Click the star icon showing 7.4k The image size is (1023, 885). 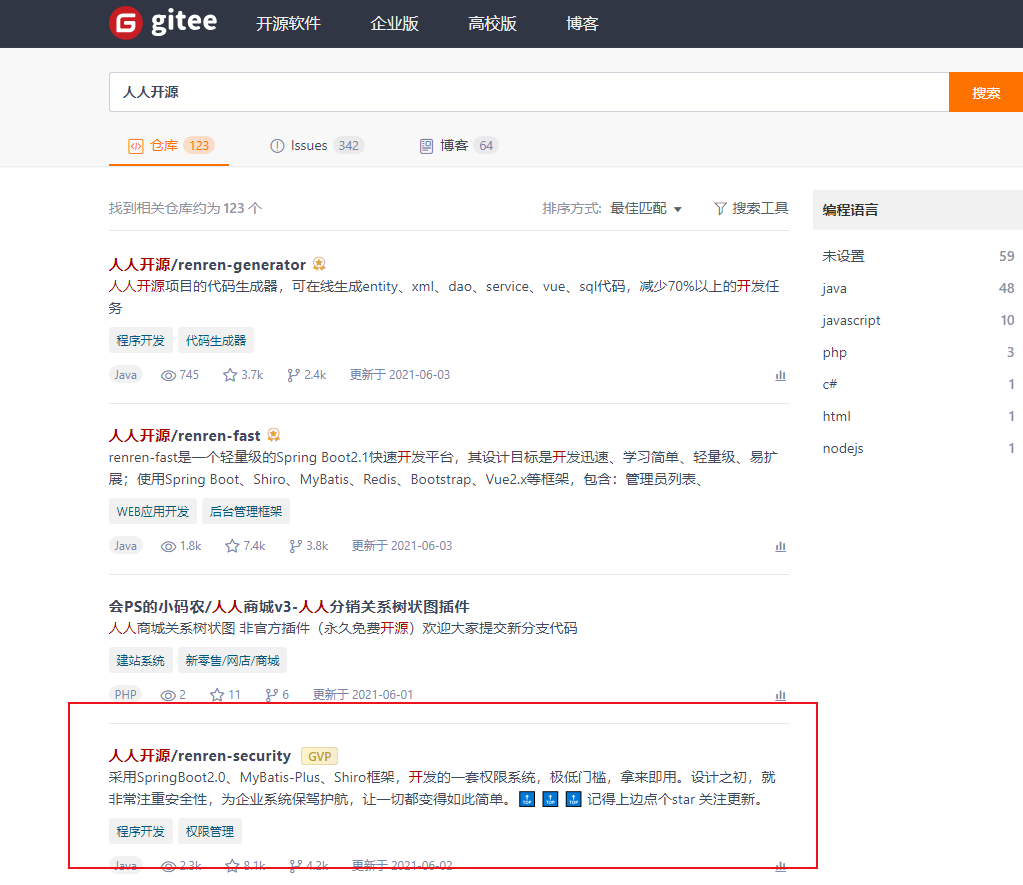(x=232, y=546)
